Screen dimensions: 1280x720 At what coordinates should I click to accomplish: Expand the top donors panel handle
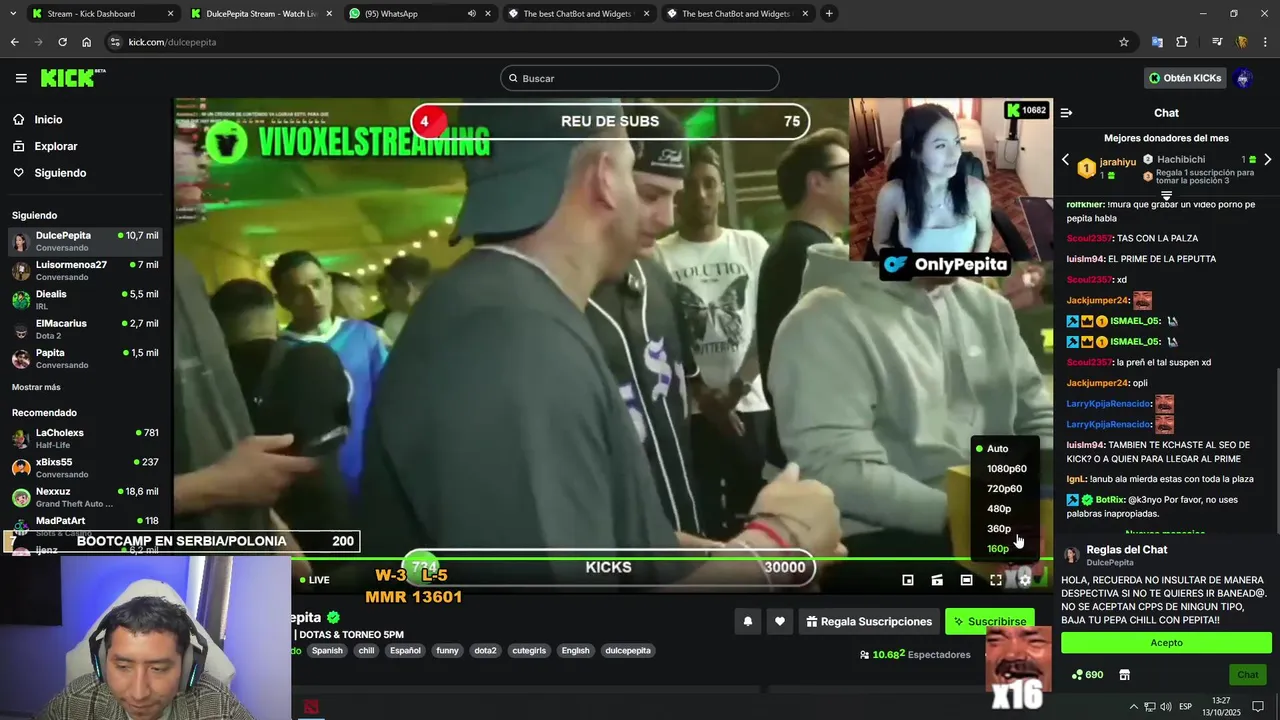click(x=1166, y=196)
